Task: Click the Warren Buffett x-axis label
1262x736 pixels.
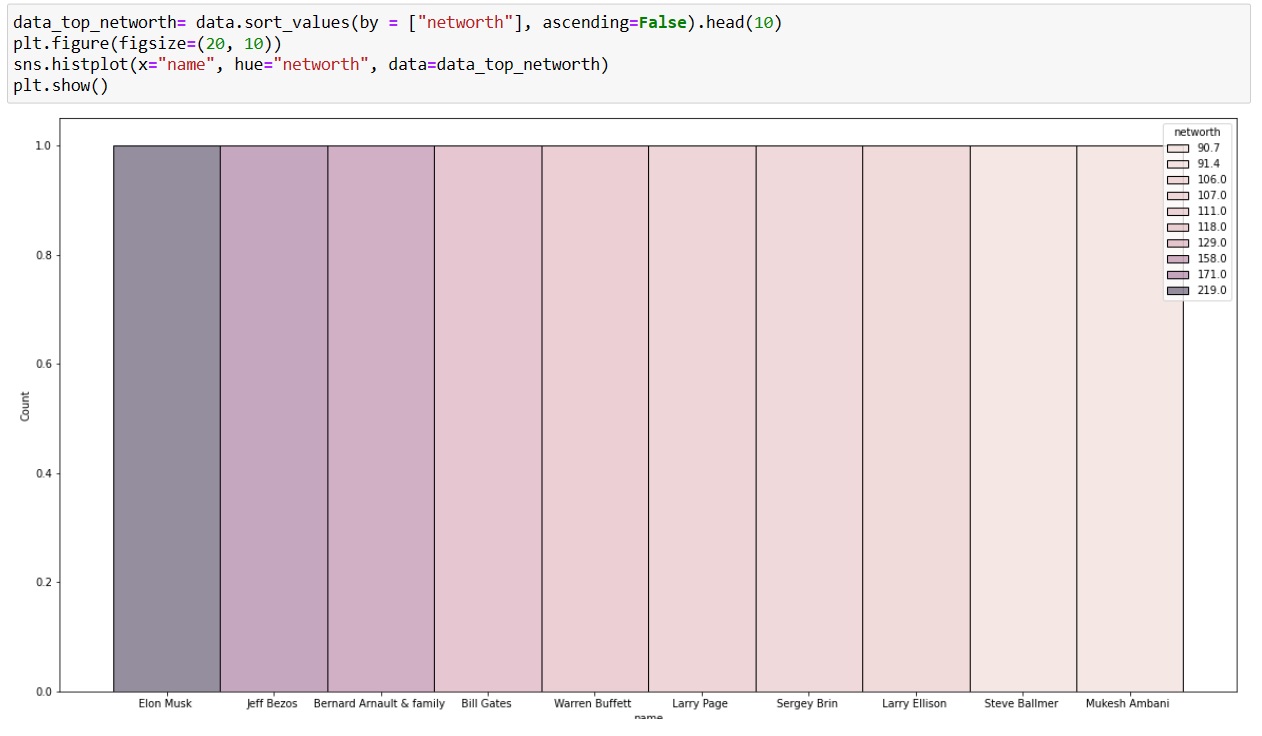Action: (x=593, y=704)
